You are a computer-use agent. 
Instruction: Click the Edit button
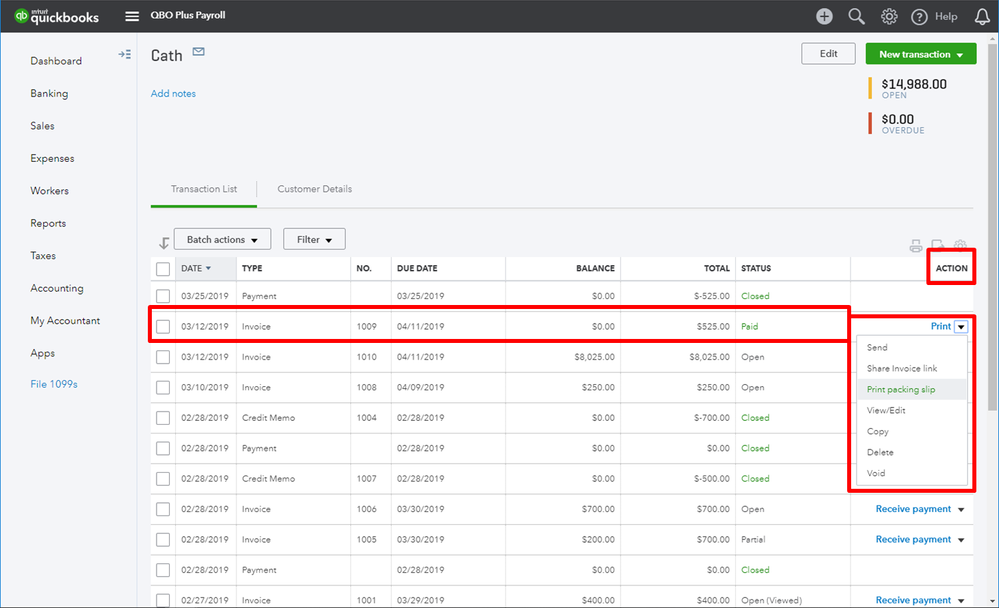click(828, 54)
